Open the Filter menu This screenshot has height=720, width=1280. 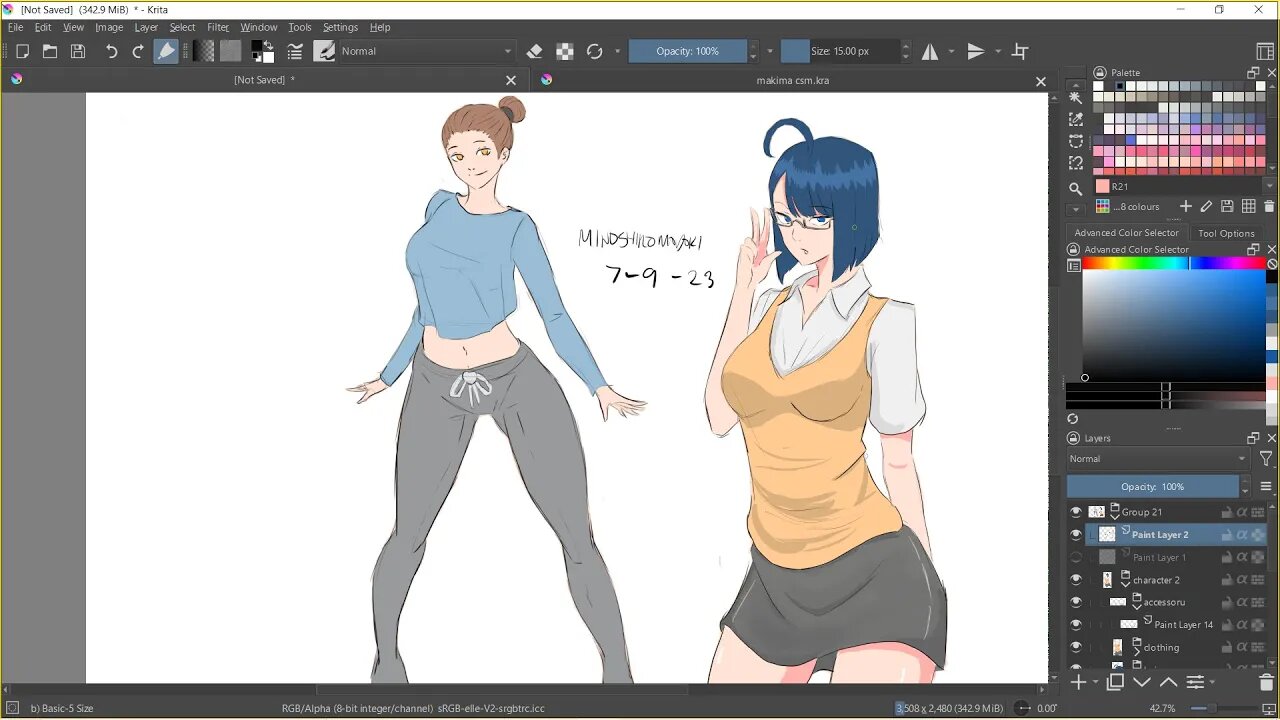[218, 27]
